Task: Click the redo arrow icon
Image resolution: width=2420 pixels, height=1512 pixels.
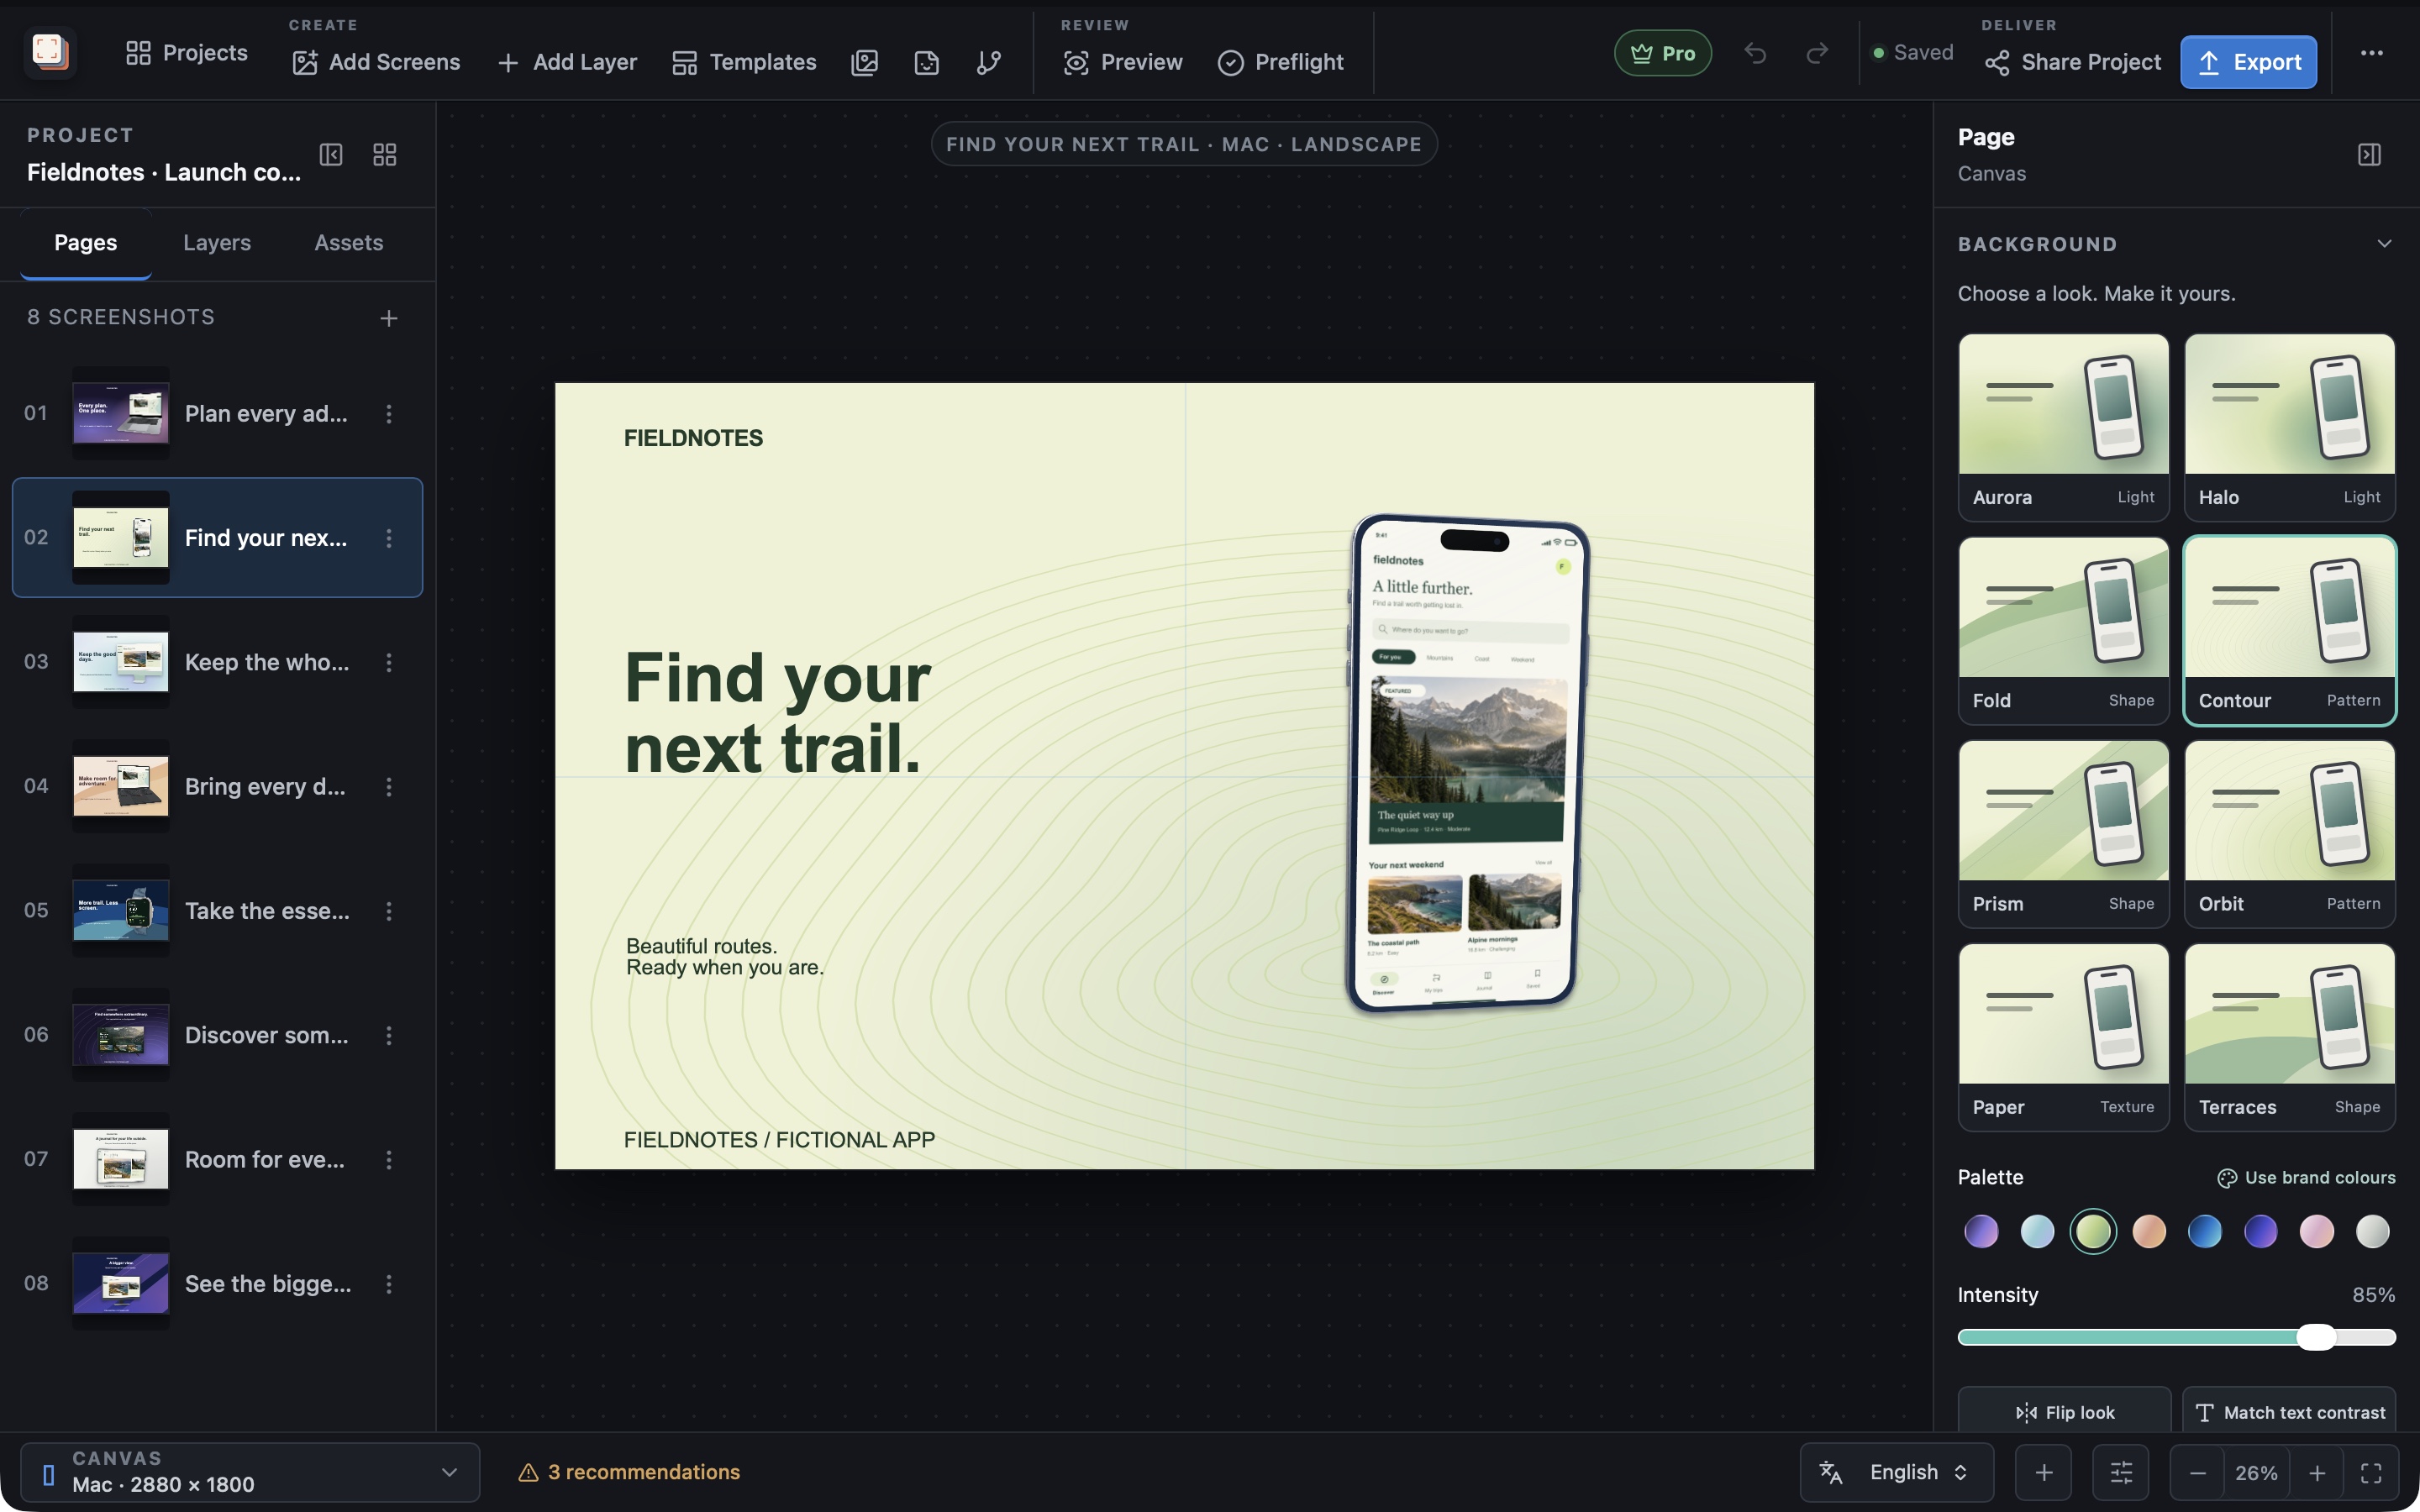Action: (1817, 53)
